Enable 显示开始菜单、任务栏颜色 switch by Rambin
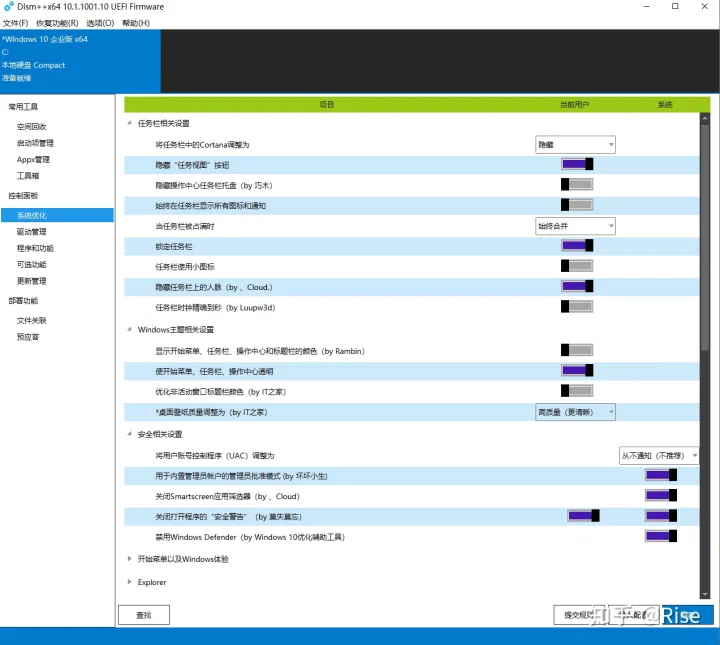 coord(577,350)
